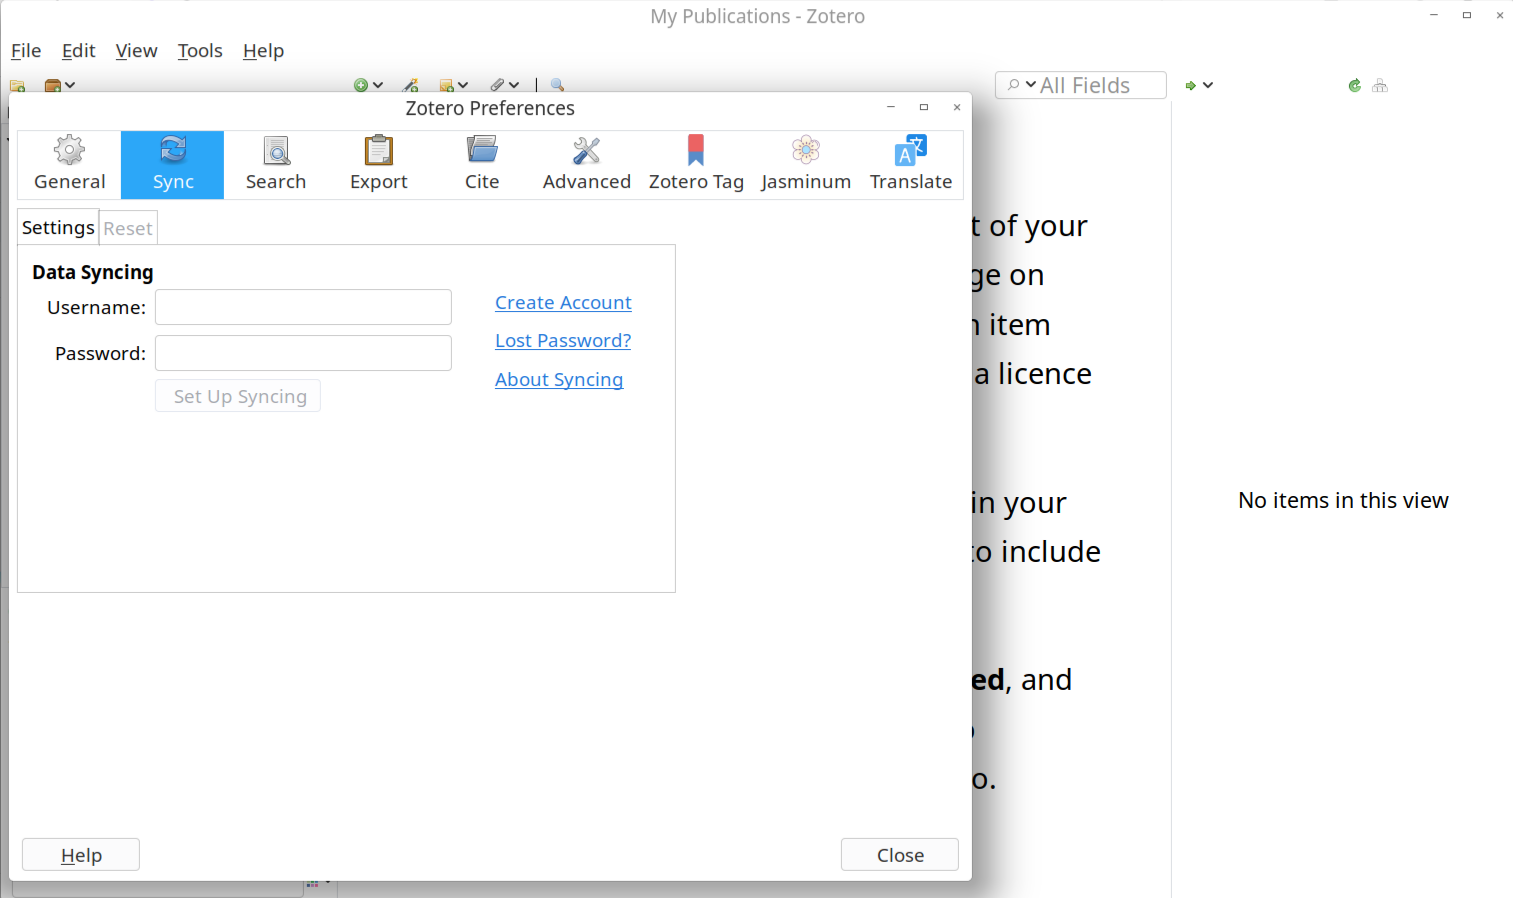Click New Library box icon in main toolbar
This screenshot has height=898, width=1513.
(x=53, y=86)
